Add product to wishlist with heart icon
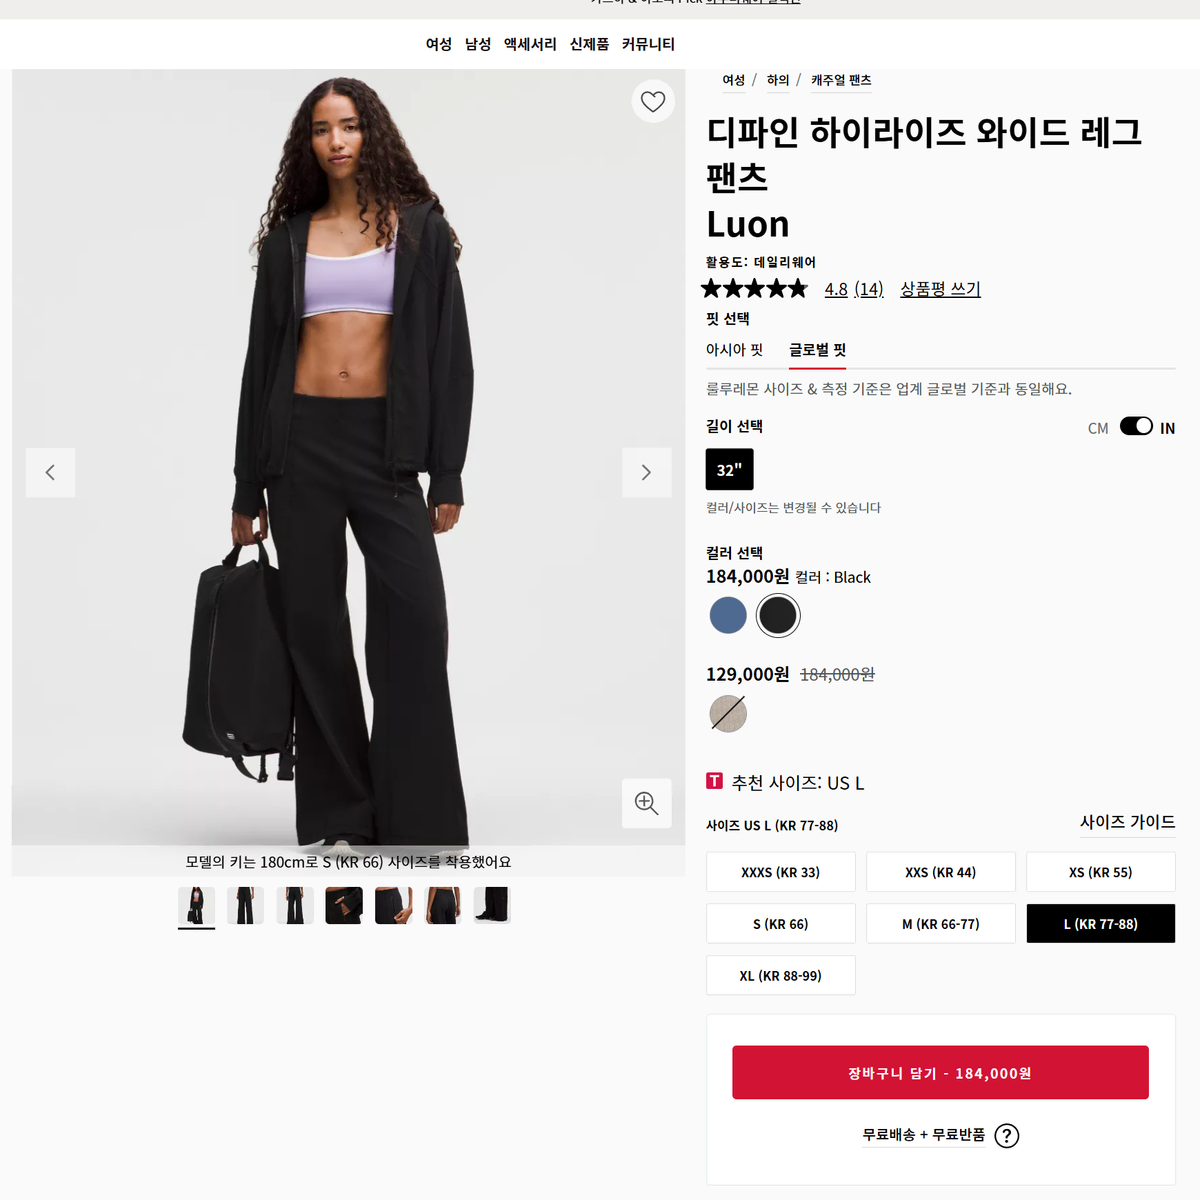 tap(653, 101)
